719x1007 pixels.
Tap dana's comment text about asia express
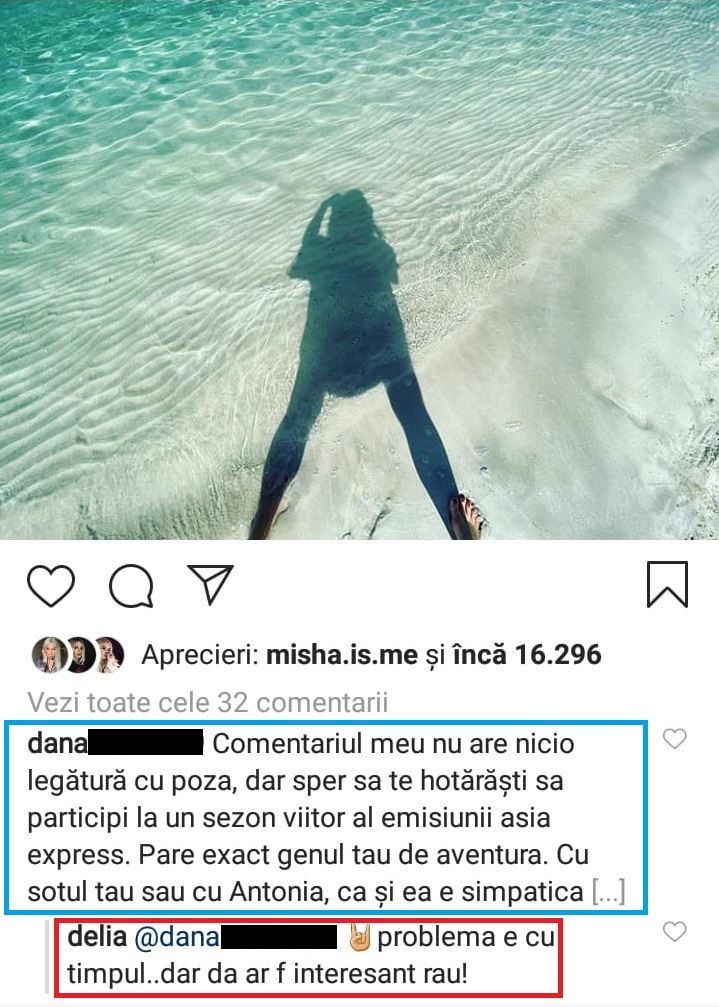tap(326, 818)
